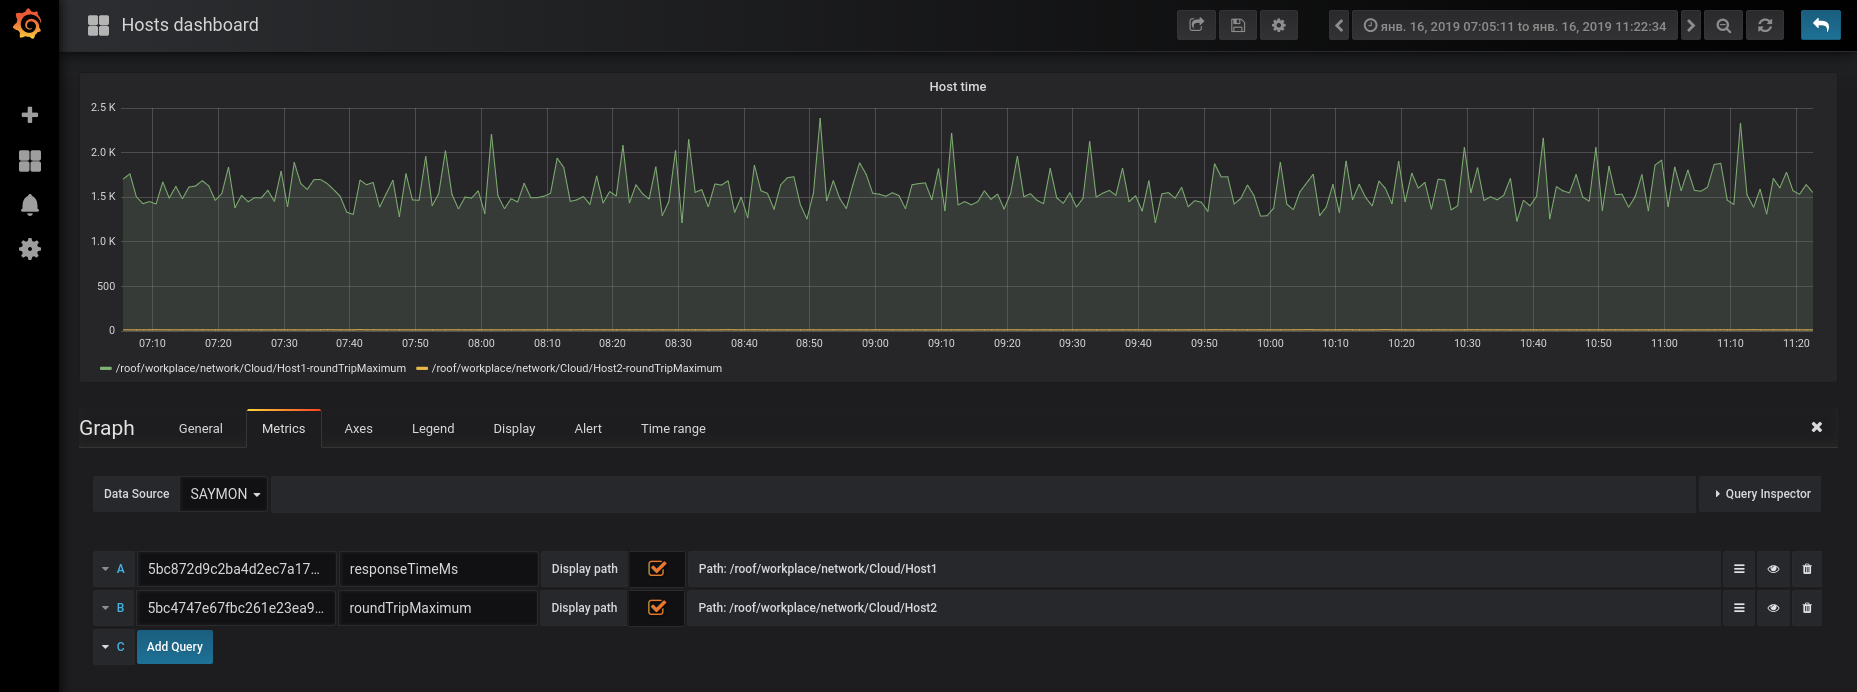Click Display path label in query B
Viewport: 1857px width, 692px height.
point(584,608)
